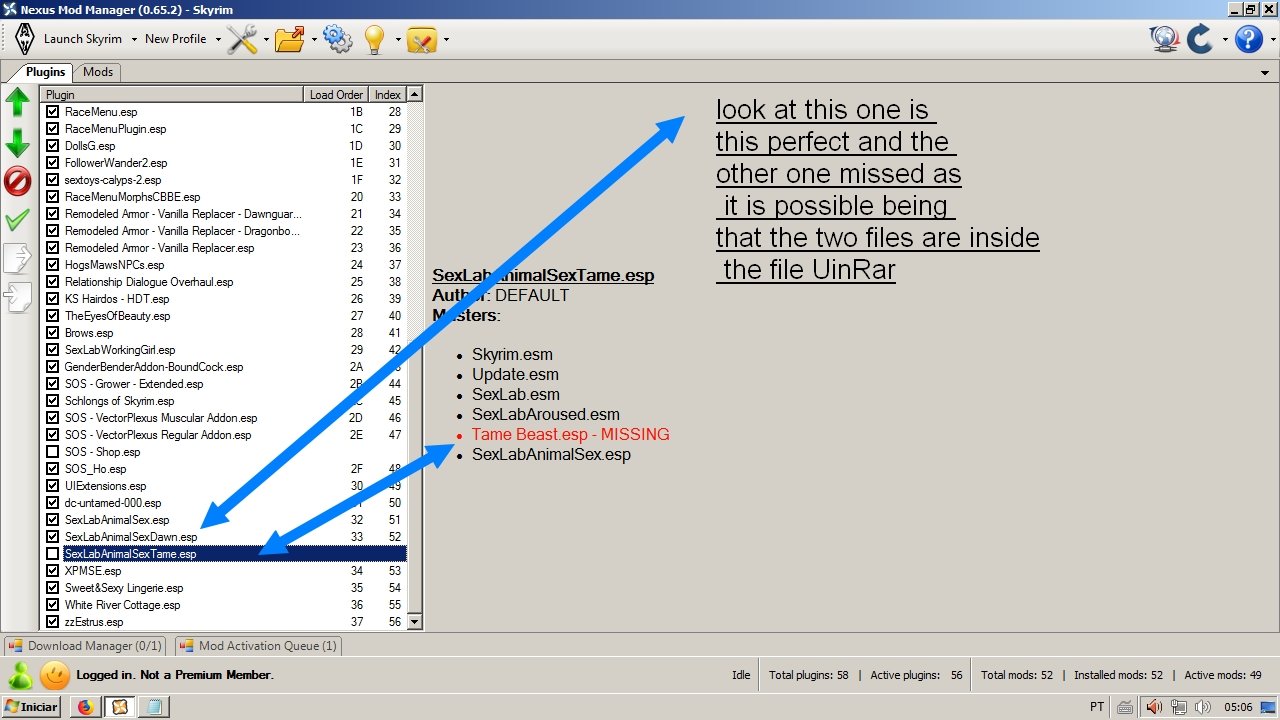Image resolution: width=1280 pixels, height=720 pixels.
Task: Uncheck the XPMSE.esp plugin checkbox
Action: [x=53, y=571]
